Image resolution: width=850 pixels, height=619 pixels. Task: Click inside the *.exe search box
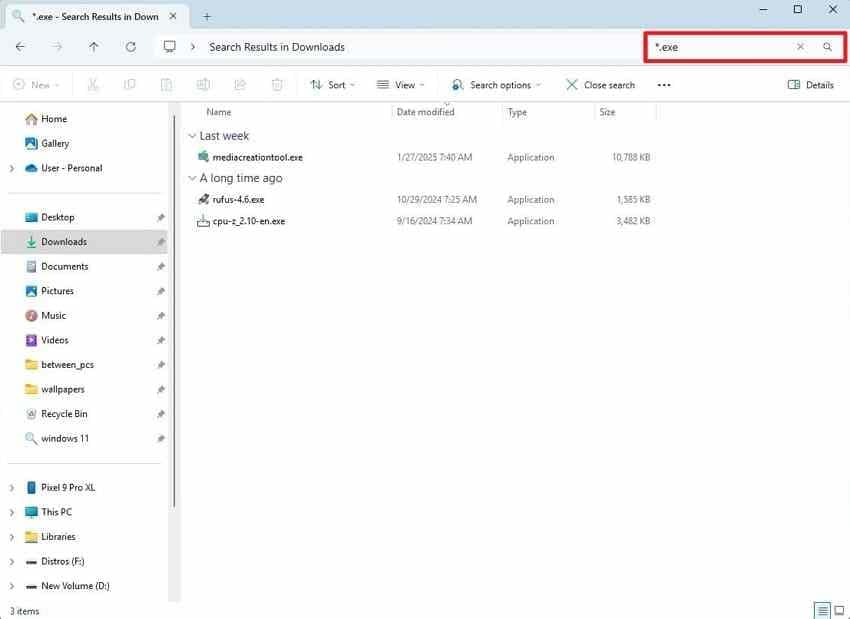[x=721, y=47]
